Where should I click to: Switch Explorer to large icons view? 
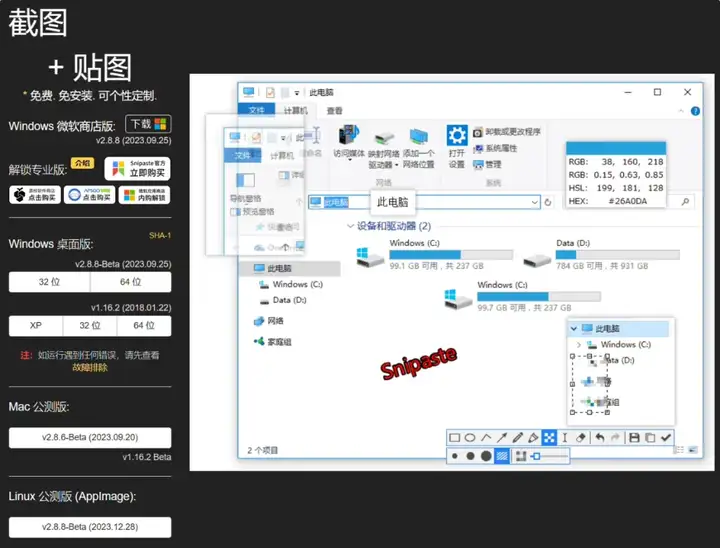[x=693, y=450]
